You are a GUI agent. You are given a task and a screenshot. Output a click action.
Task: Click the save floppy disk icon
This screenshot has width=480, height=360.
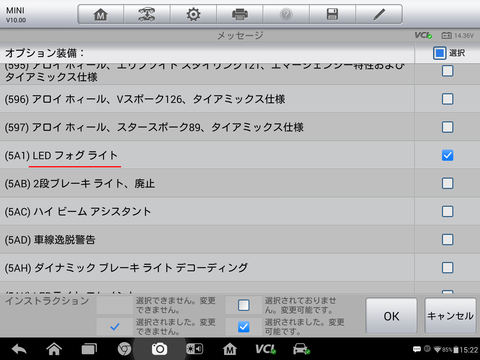pyautogui.click(x=332, y=15)
